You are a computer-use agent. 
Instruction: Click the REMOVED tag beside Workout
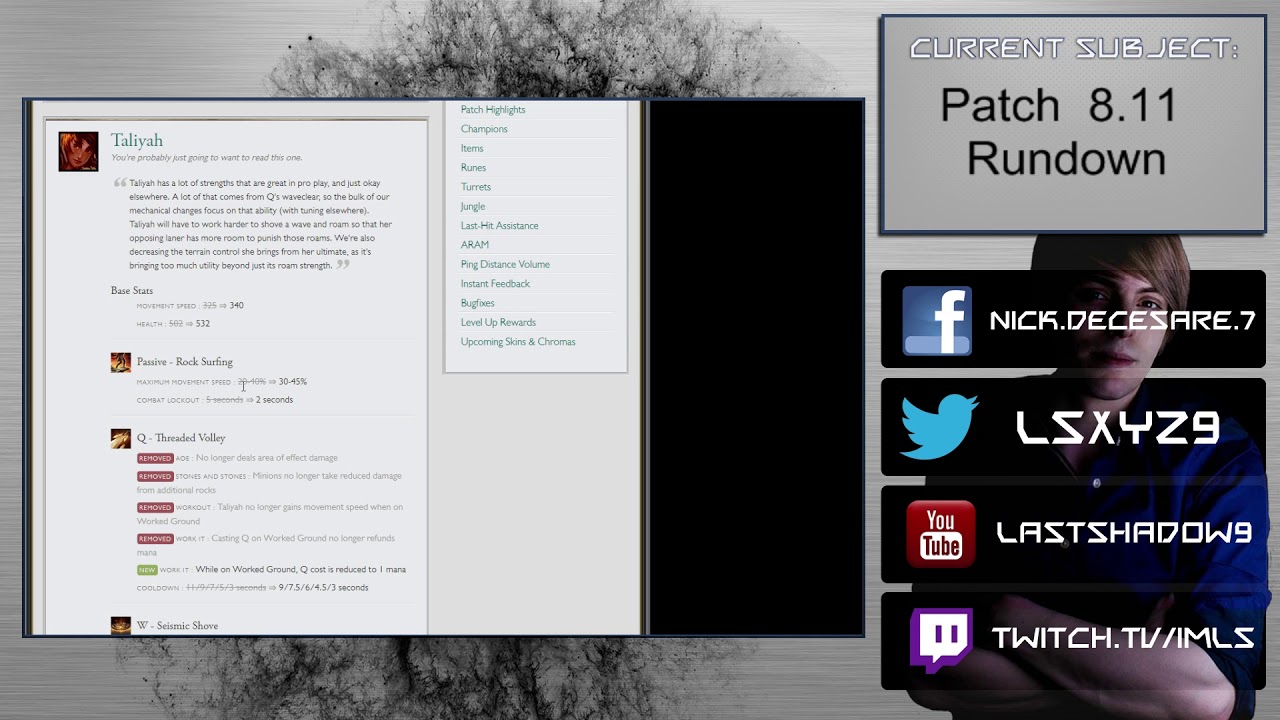coord(155,507)
